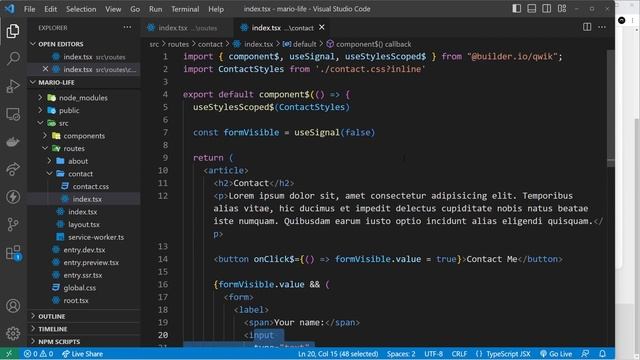This screenshot has height=360, width=640.
Task: Open the Selection menu
Action: click(81, 9)
